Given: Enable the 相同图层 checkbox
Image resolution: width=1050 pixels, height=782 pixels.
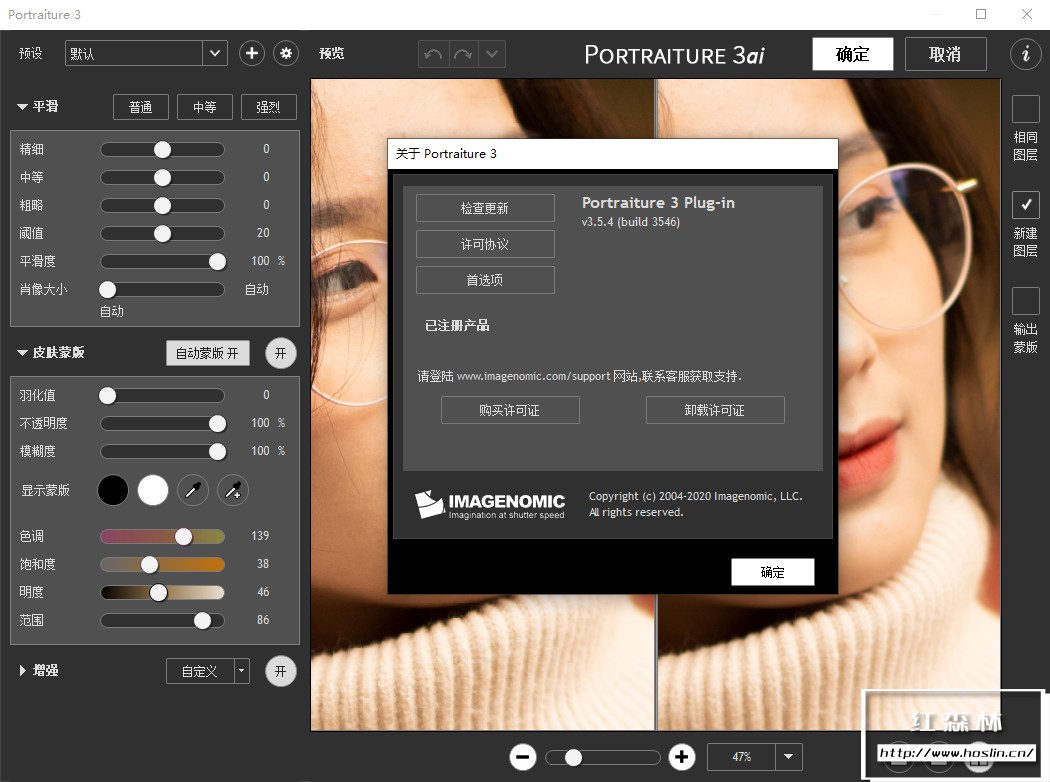Looking at the screenshot, I should coord(1025,109).
